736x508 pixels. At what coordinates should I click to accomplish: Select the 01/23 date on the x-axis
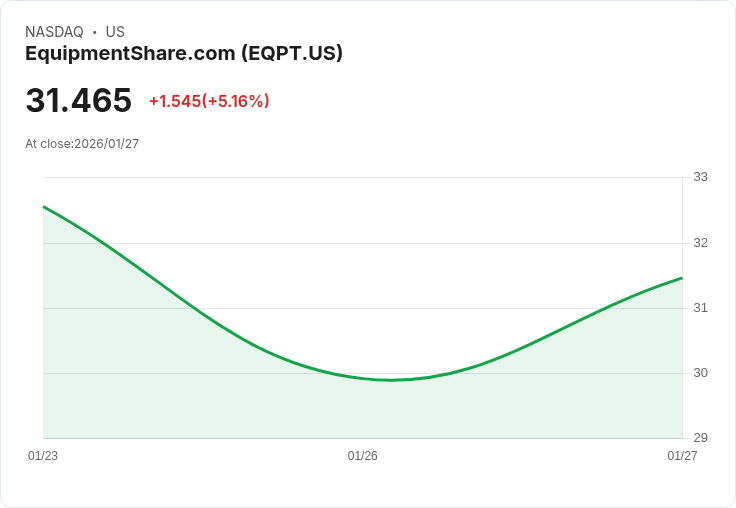(43, 456)
